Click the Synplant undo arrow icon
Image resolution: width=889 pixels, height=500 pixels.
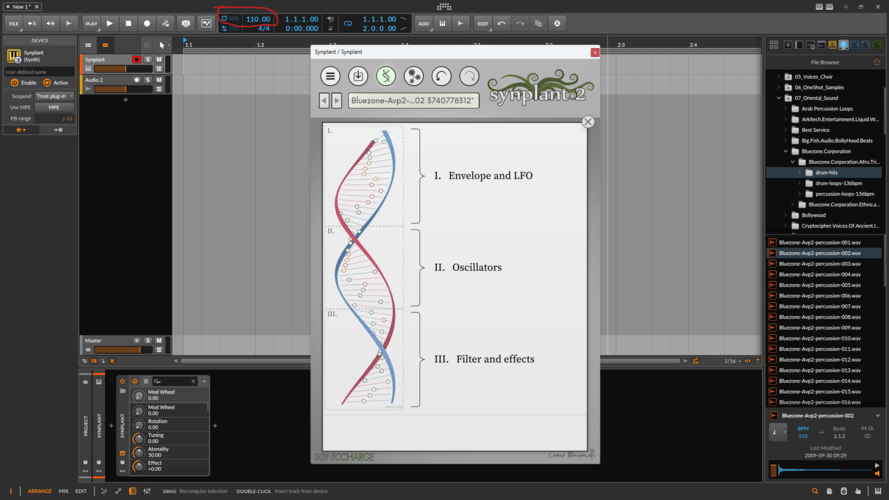pyautogui.click(x=441, y=76)
